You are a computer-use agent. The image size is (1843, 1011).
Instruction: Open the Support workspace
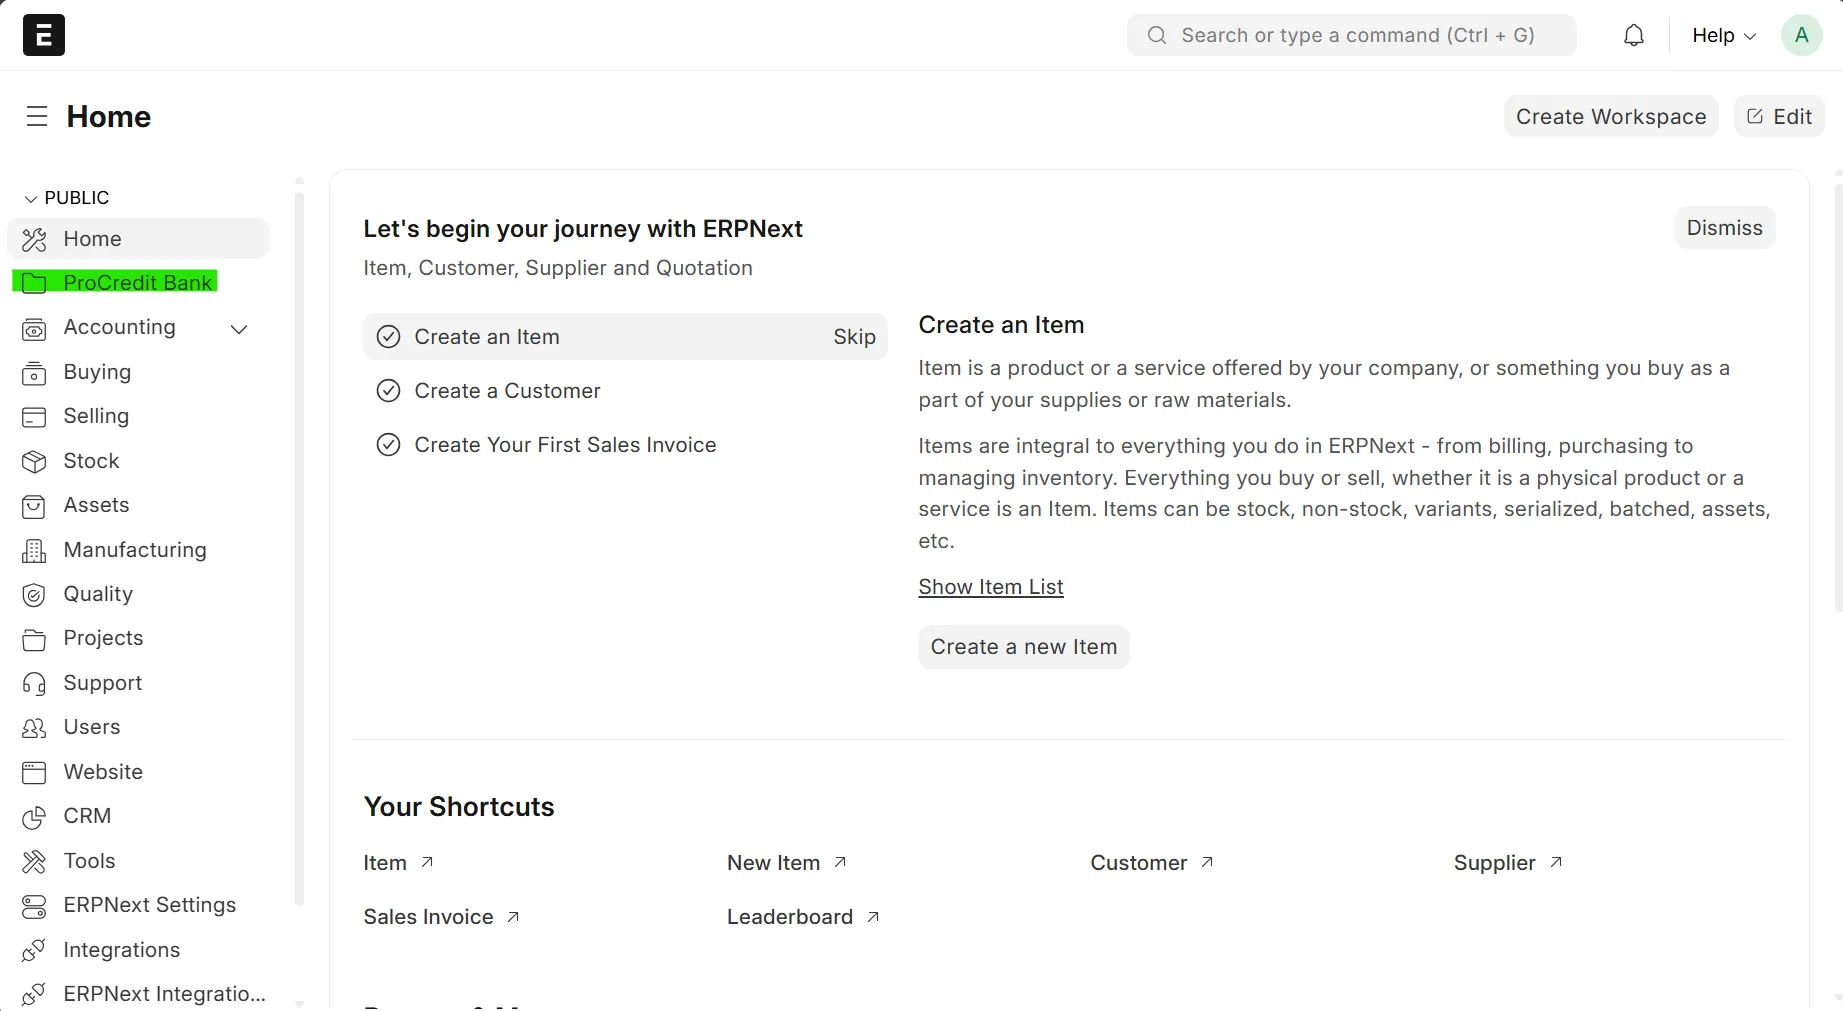pos(138,683)
